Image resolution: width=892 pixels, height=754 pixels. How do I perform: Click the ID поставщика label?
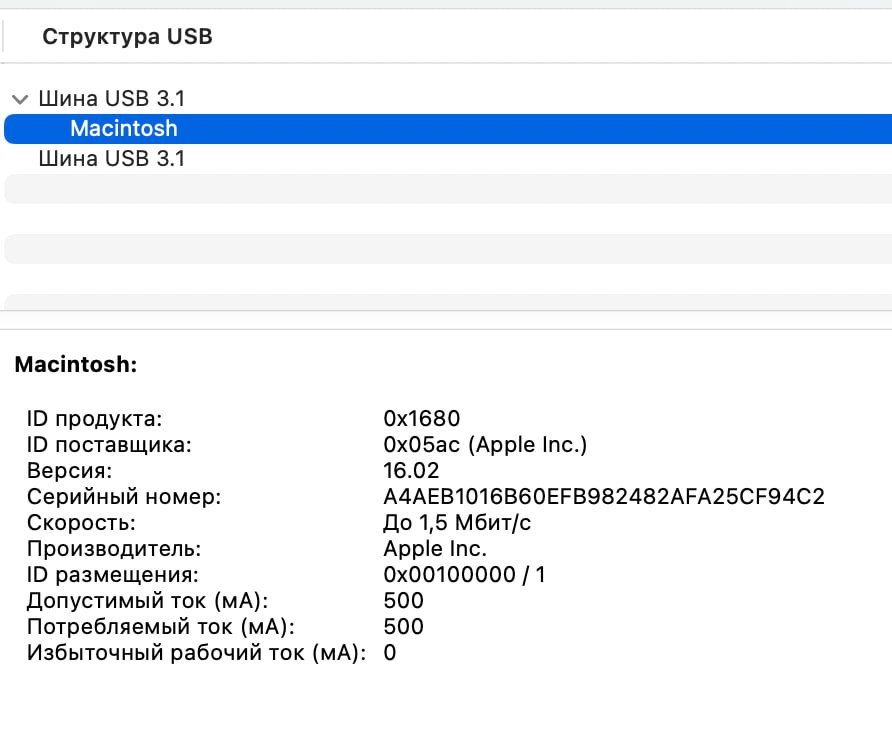point(109,445)
